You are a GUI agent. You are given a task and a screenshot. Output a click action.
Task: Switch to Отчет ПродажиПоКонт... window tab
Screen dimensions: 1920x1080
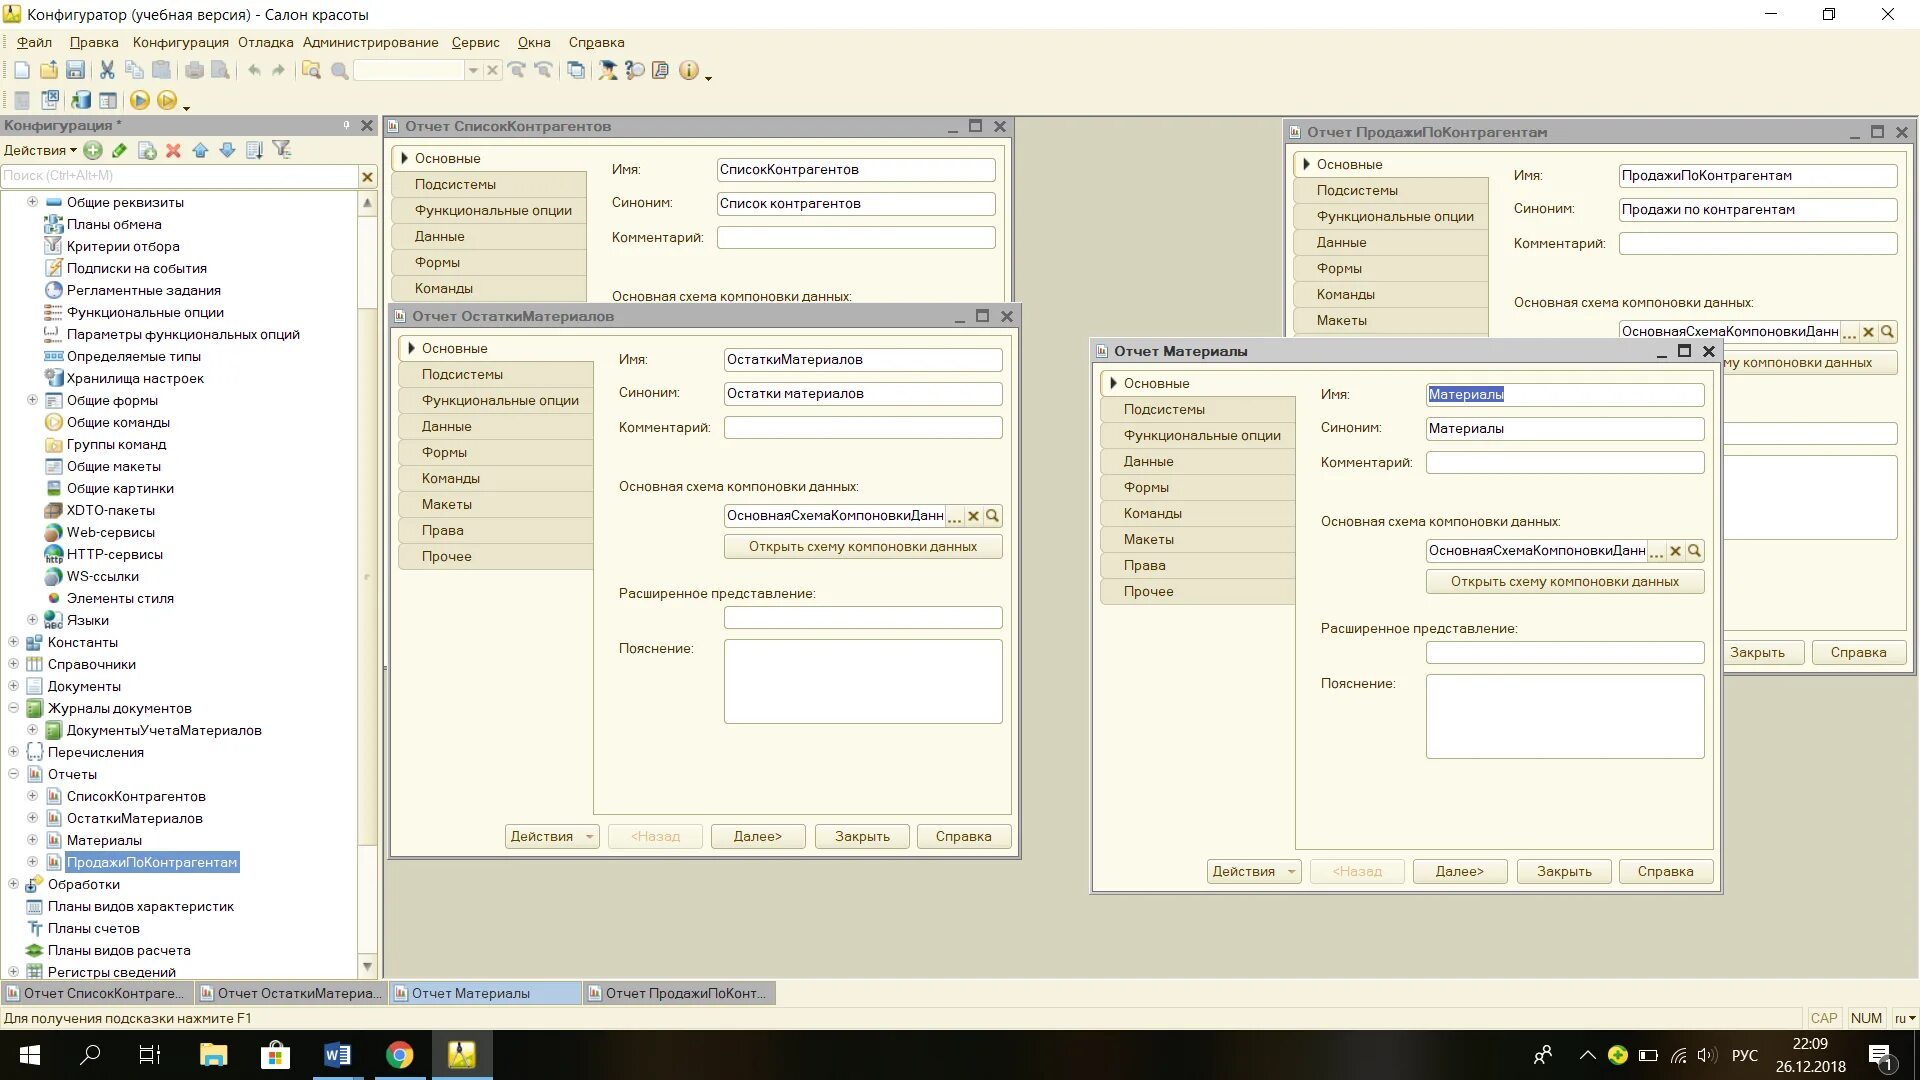(x=679, y=993)
